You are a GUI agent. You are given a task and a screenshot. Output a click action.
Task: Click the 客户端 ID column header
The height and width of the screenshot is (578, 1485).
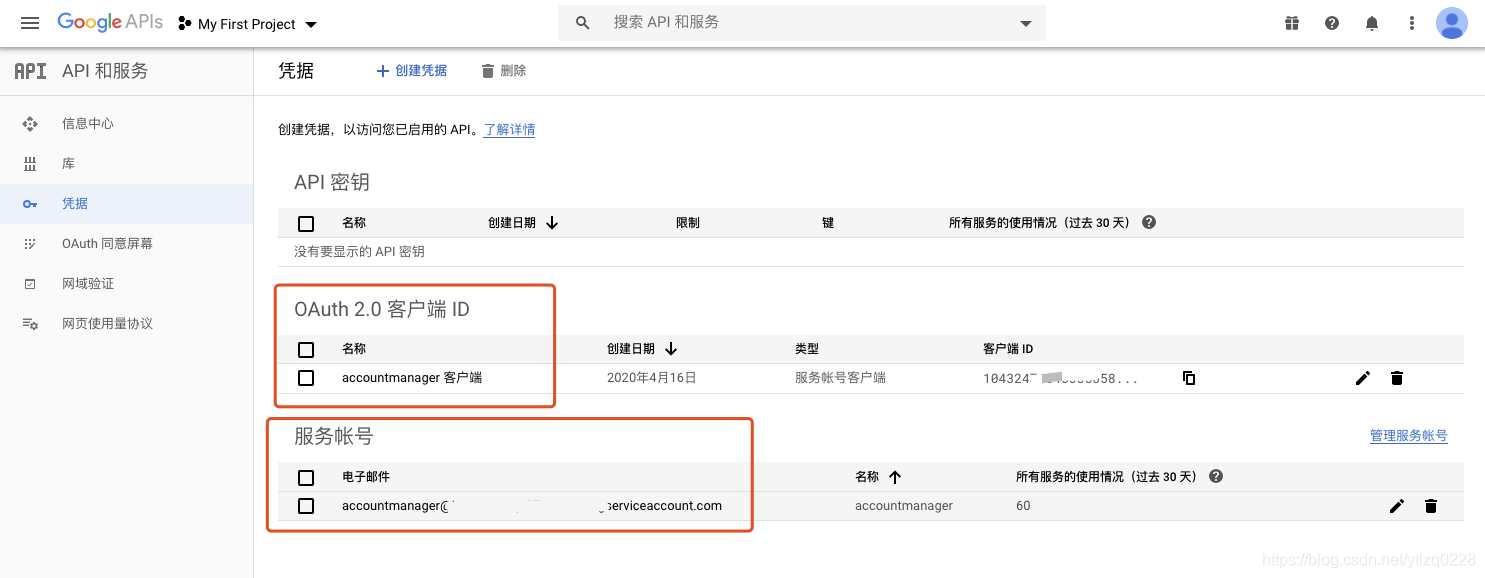[1008, 349]
